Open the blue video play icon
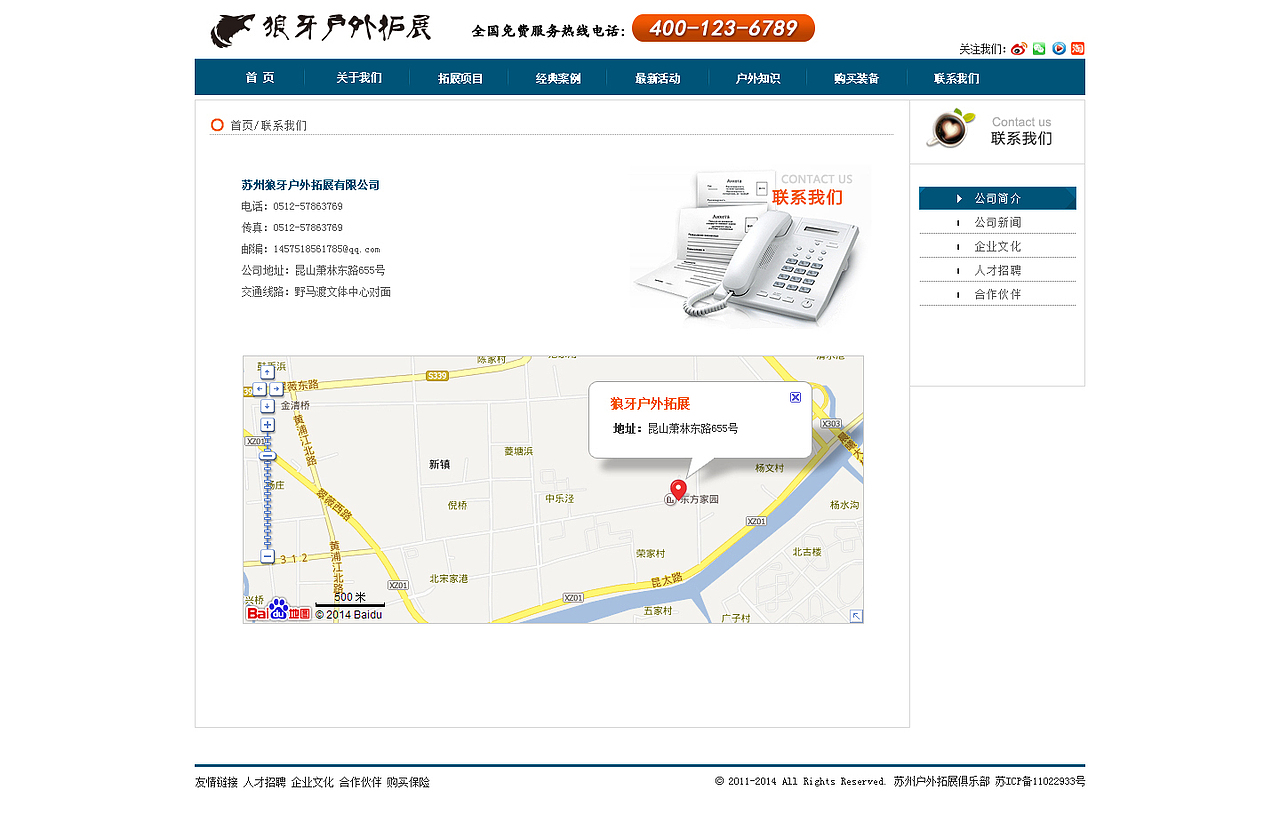This screenshot has width=1280, height=838. pos(1059,49)
